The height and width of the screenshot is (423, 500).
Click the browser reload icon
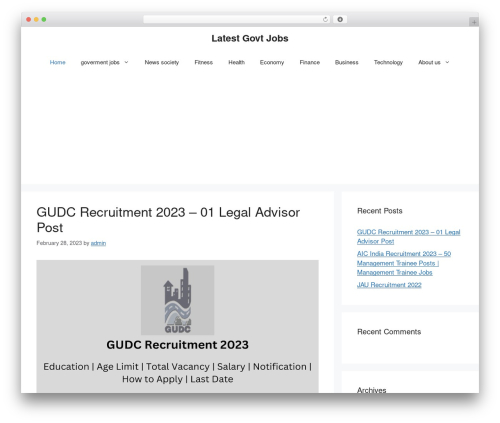325,20
